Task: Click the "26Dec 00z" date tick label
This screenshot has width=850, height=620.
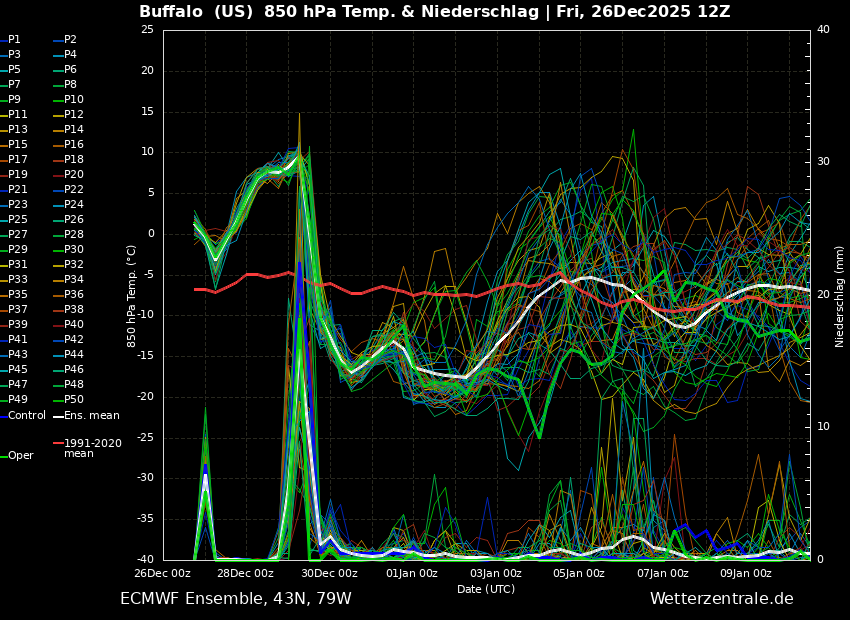Action: [x=163, y=573]
